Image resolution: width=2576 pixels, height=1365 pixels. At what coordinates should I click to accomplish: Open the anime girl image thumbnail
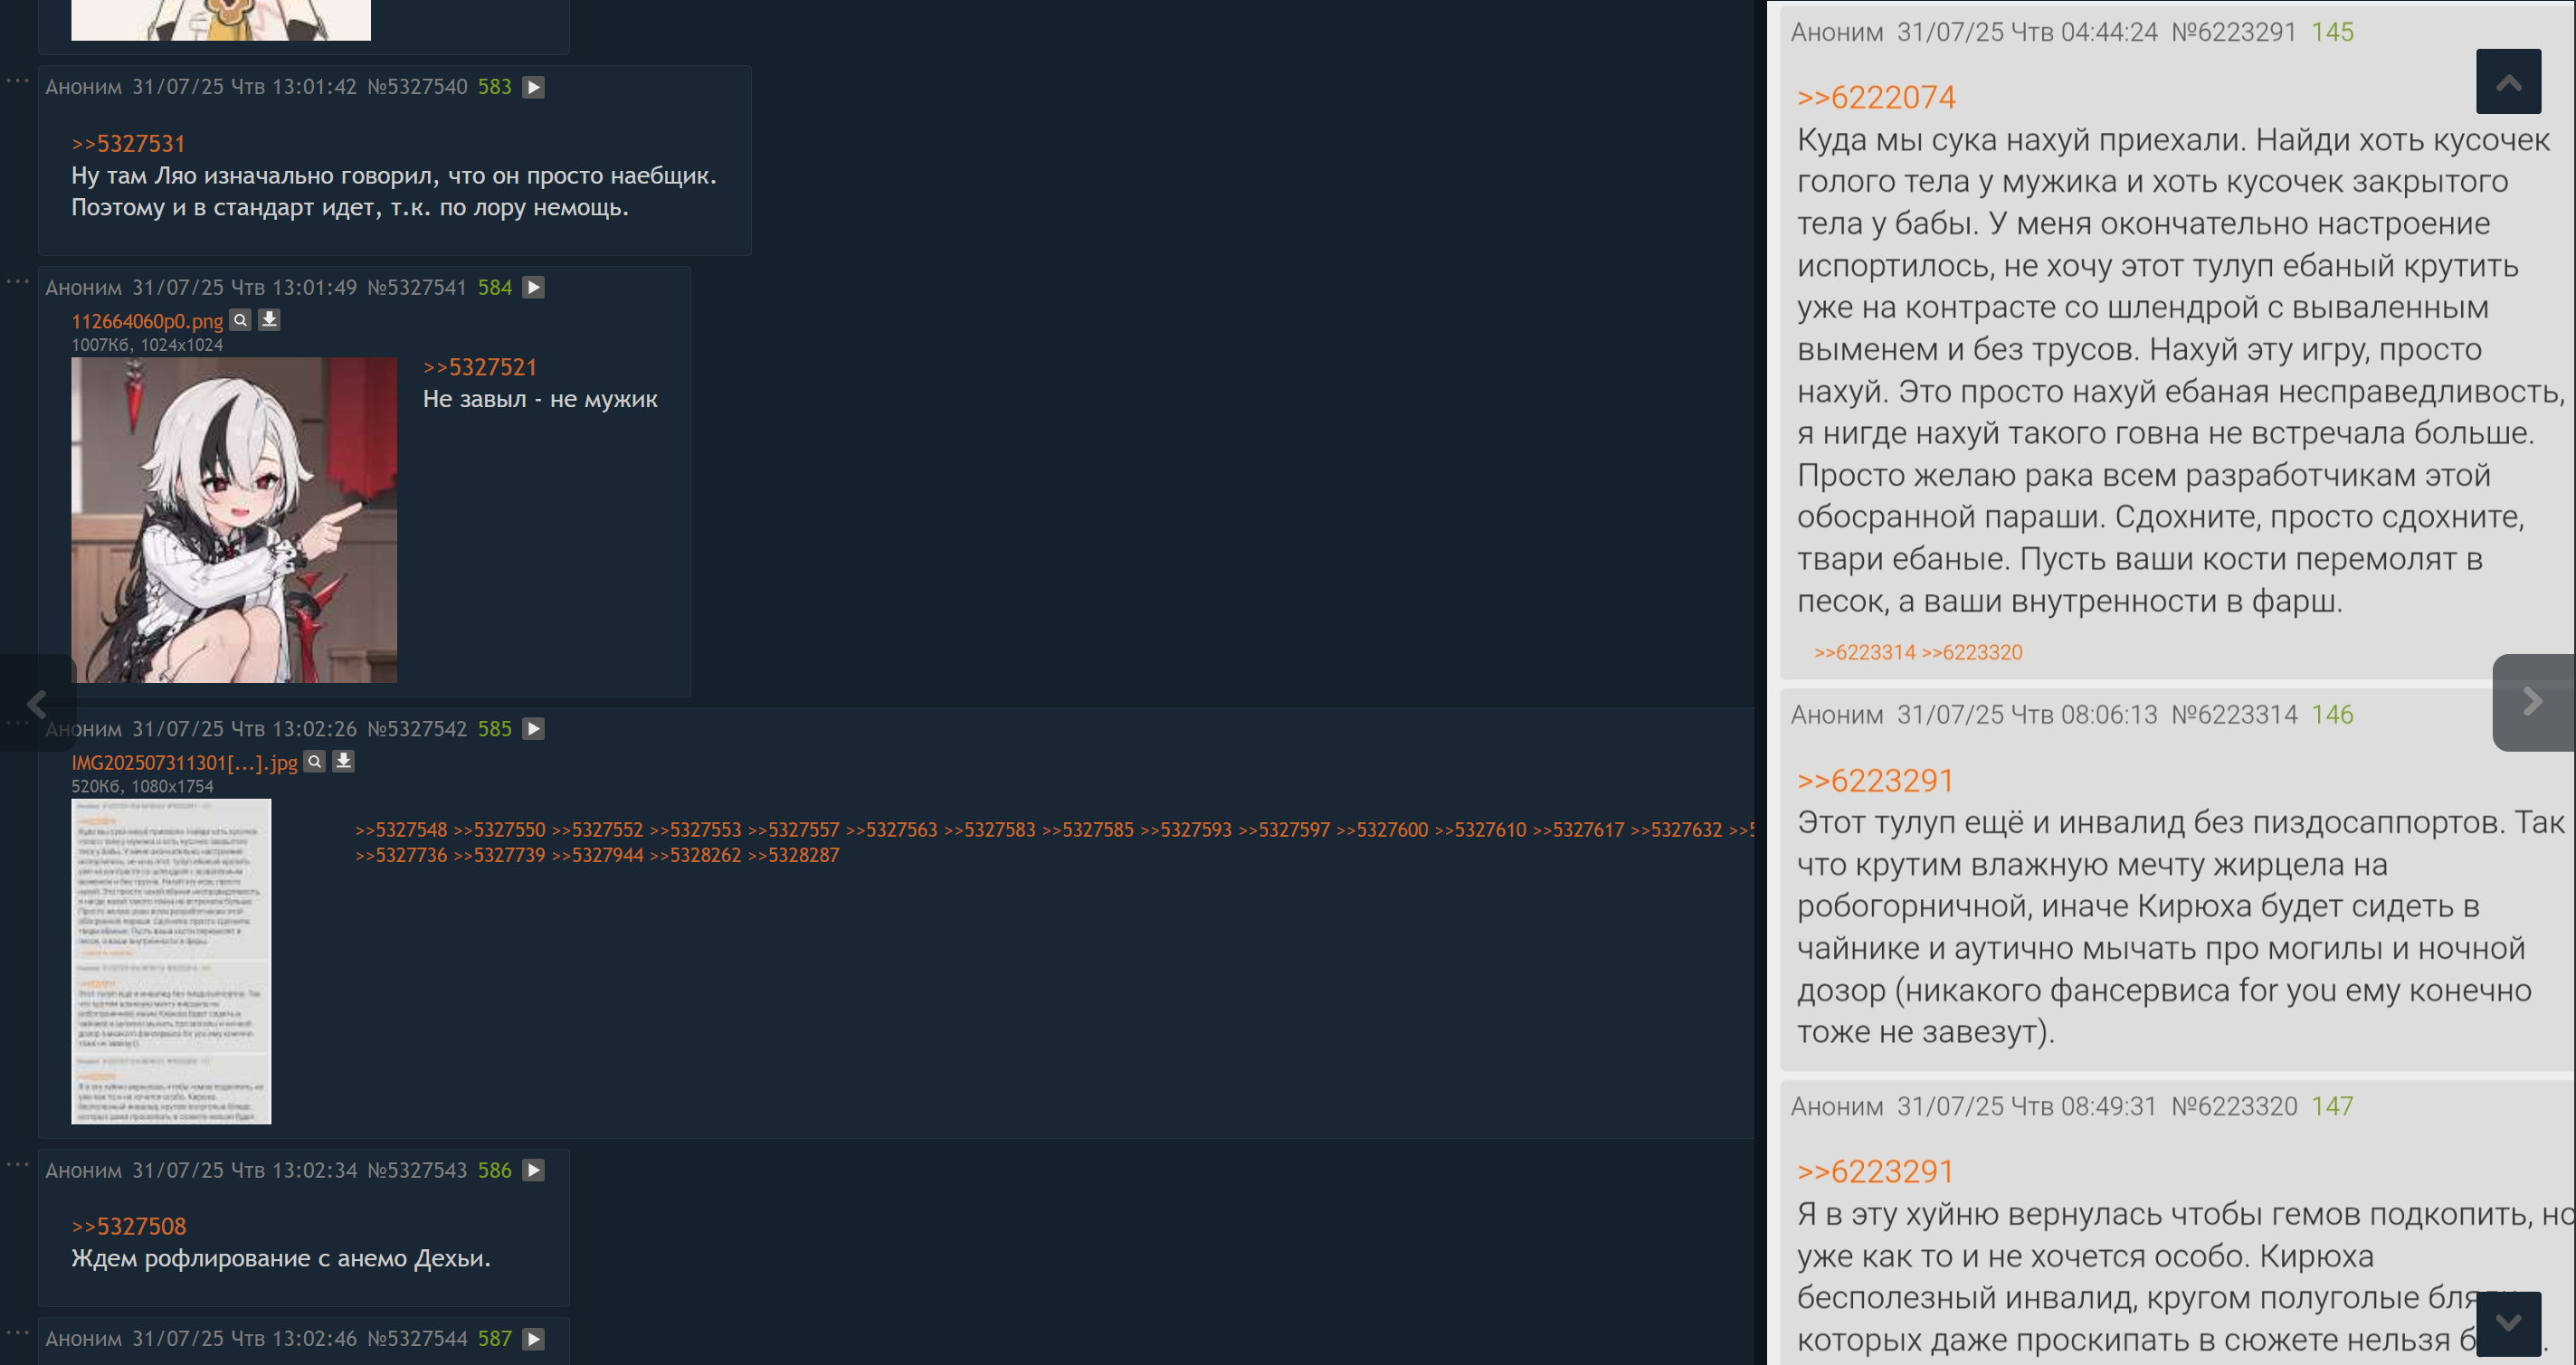click(x=234, y=520)
